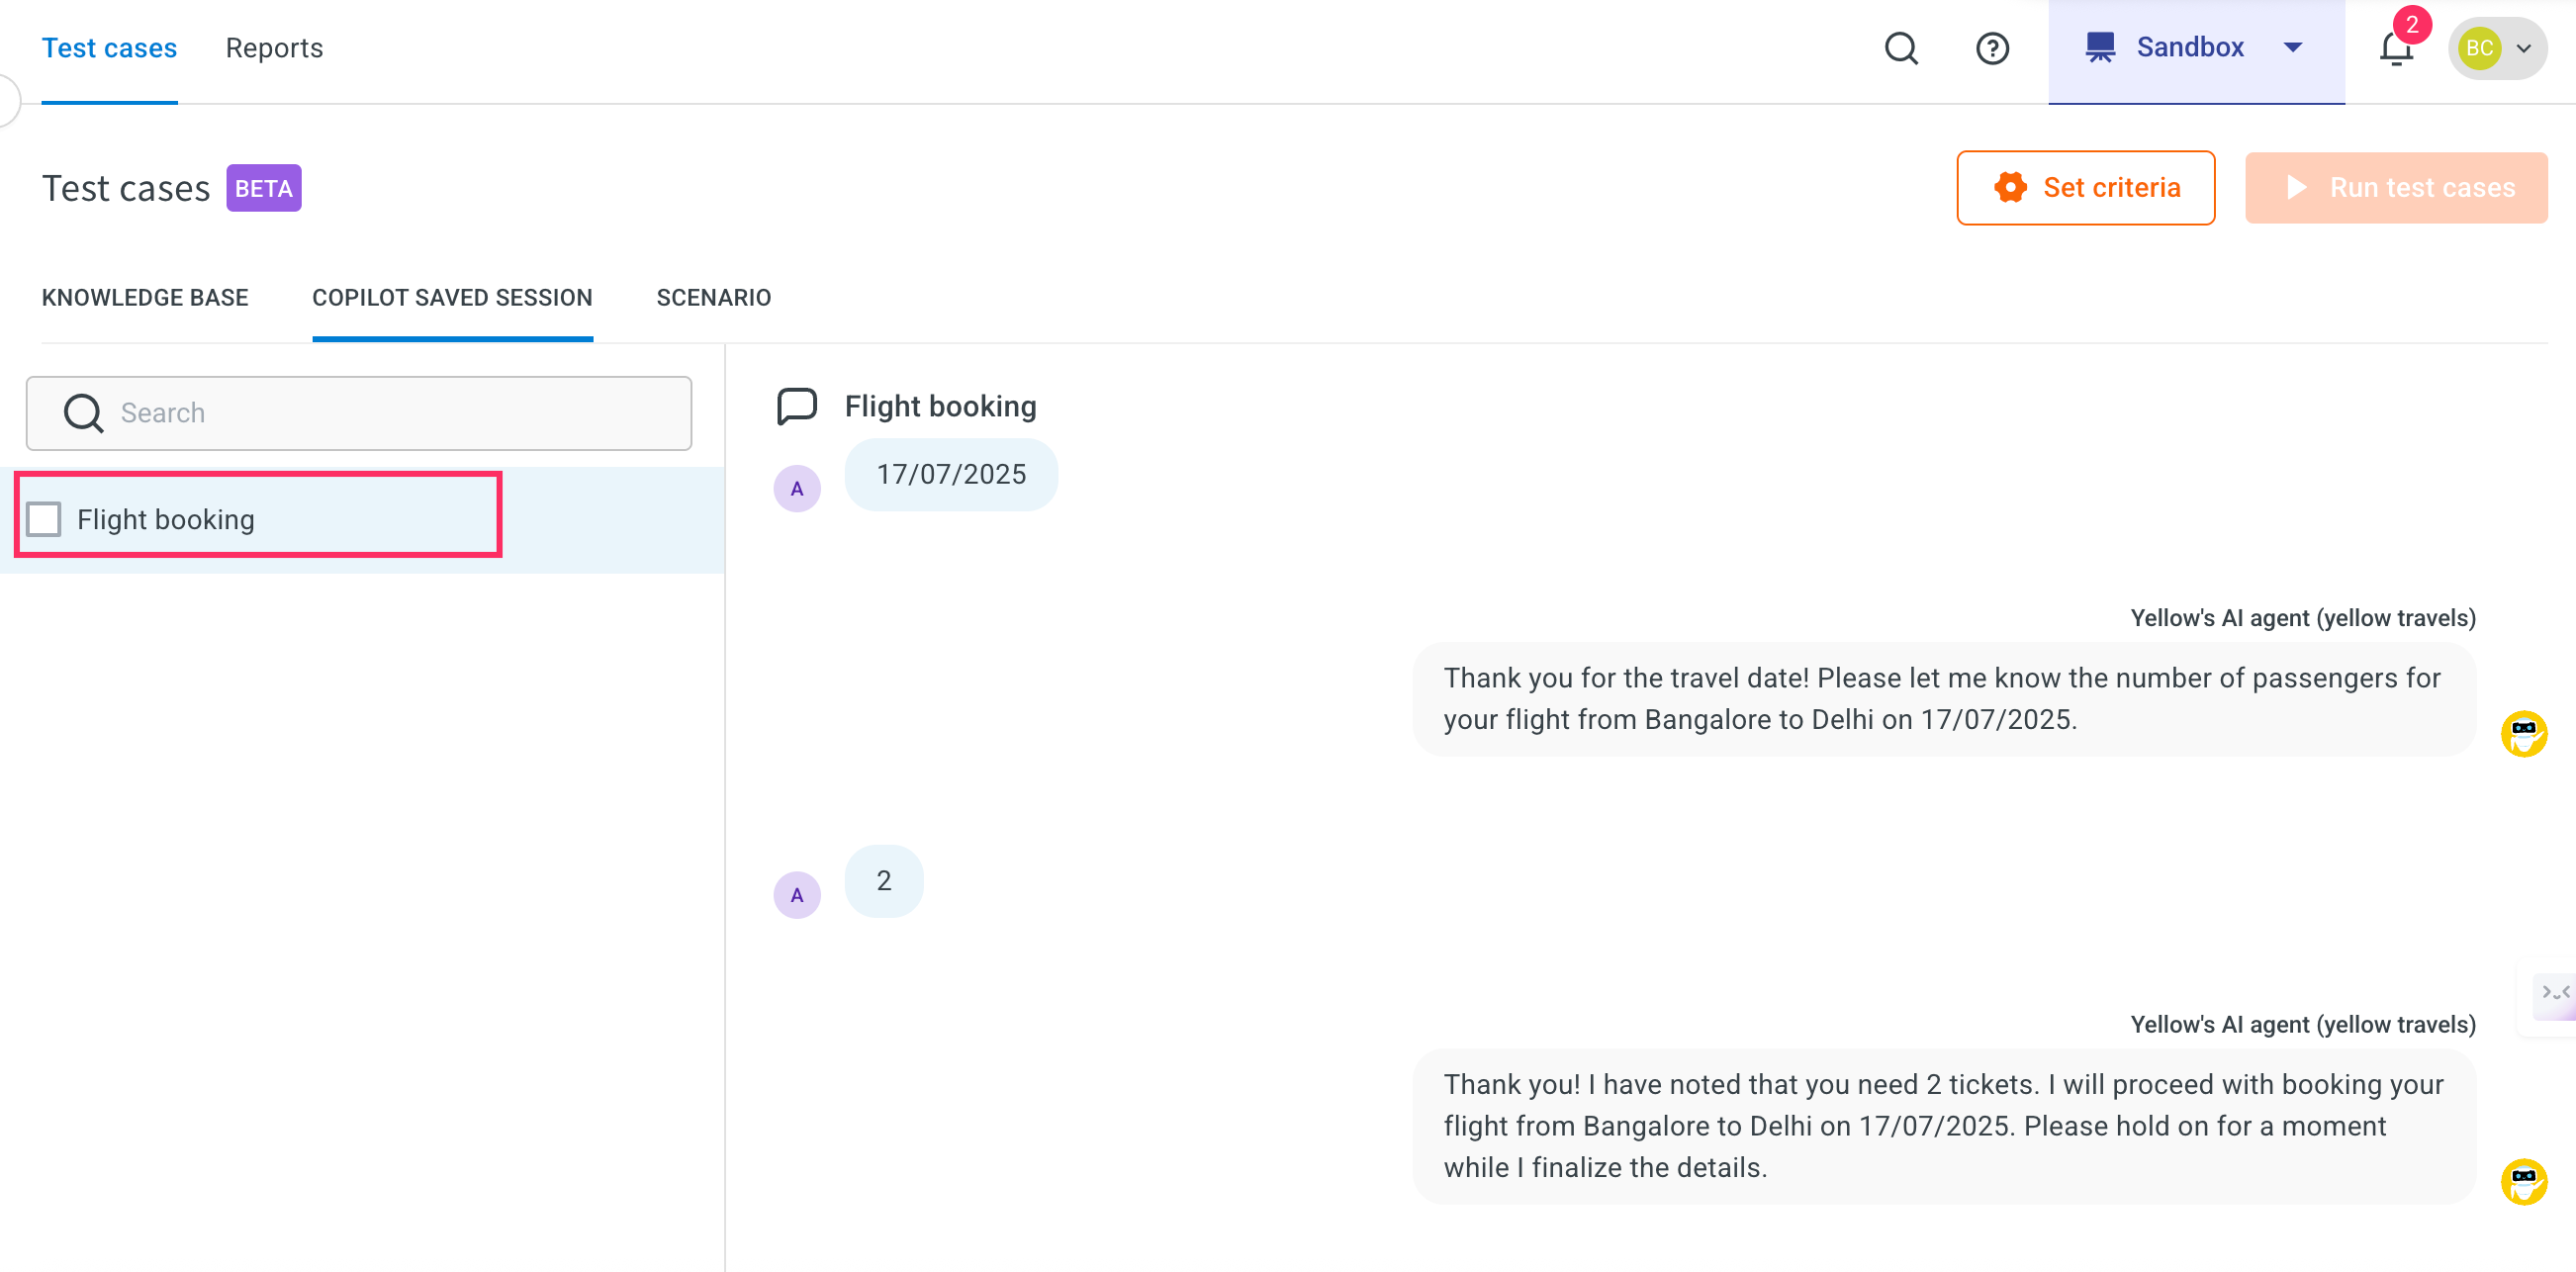Click the Run test cases button
This screenshot has height=1272, width=2576.
(2395, 187)
